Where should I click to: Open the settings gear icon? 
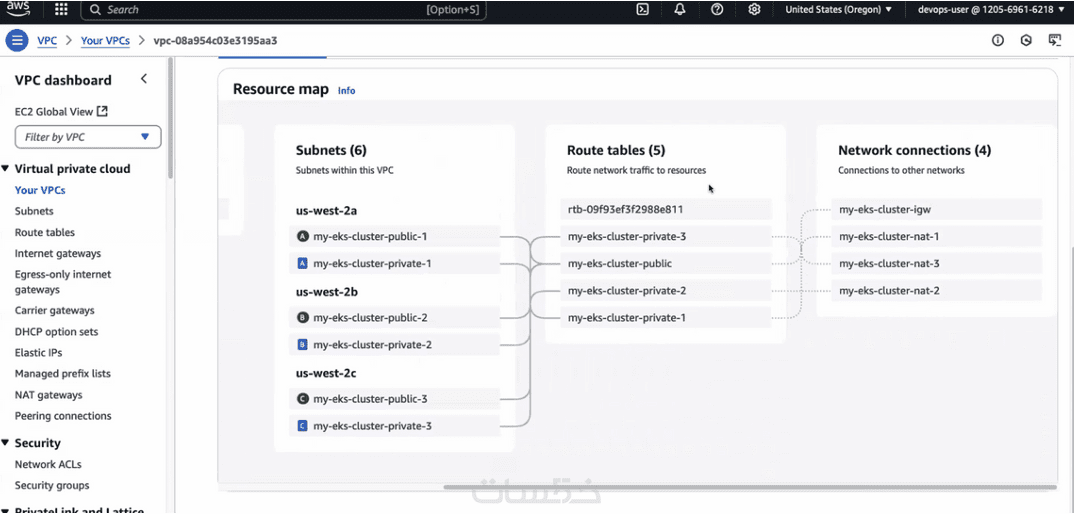pos(754,10)
